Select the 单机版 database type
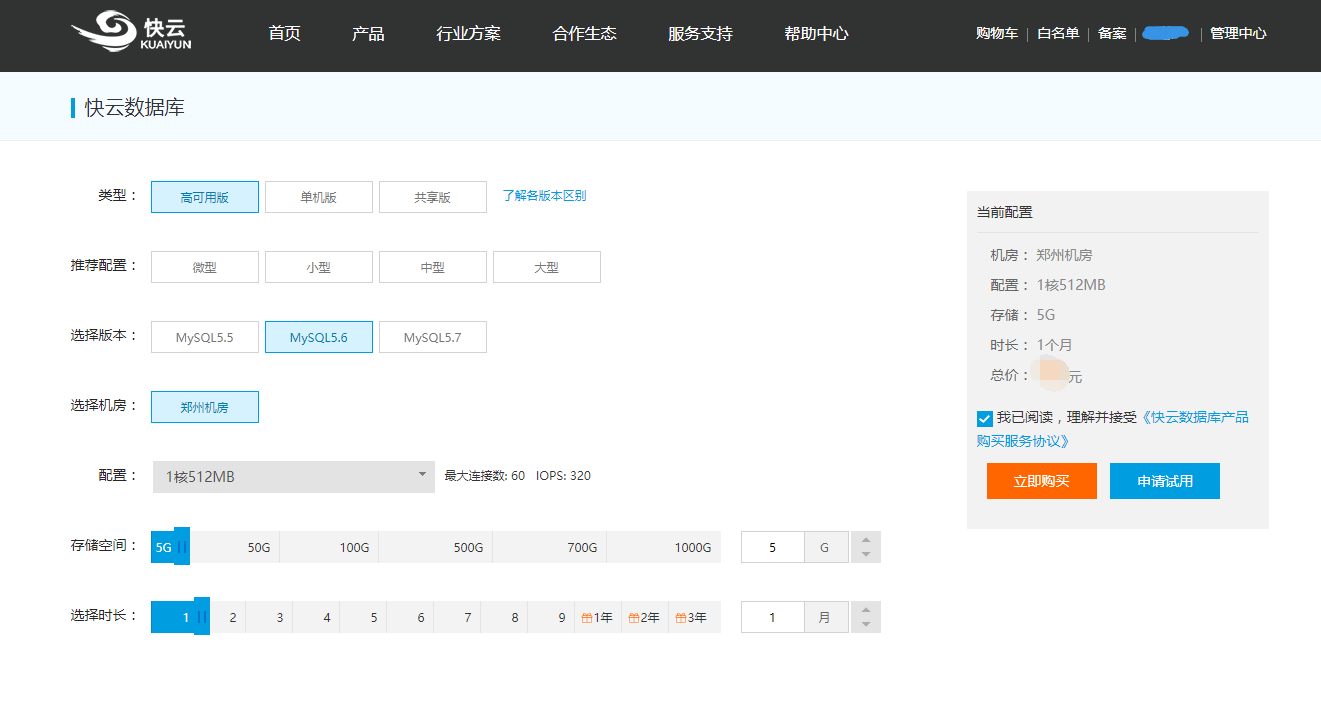 click(319, 197)
